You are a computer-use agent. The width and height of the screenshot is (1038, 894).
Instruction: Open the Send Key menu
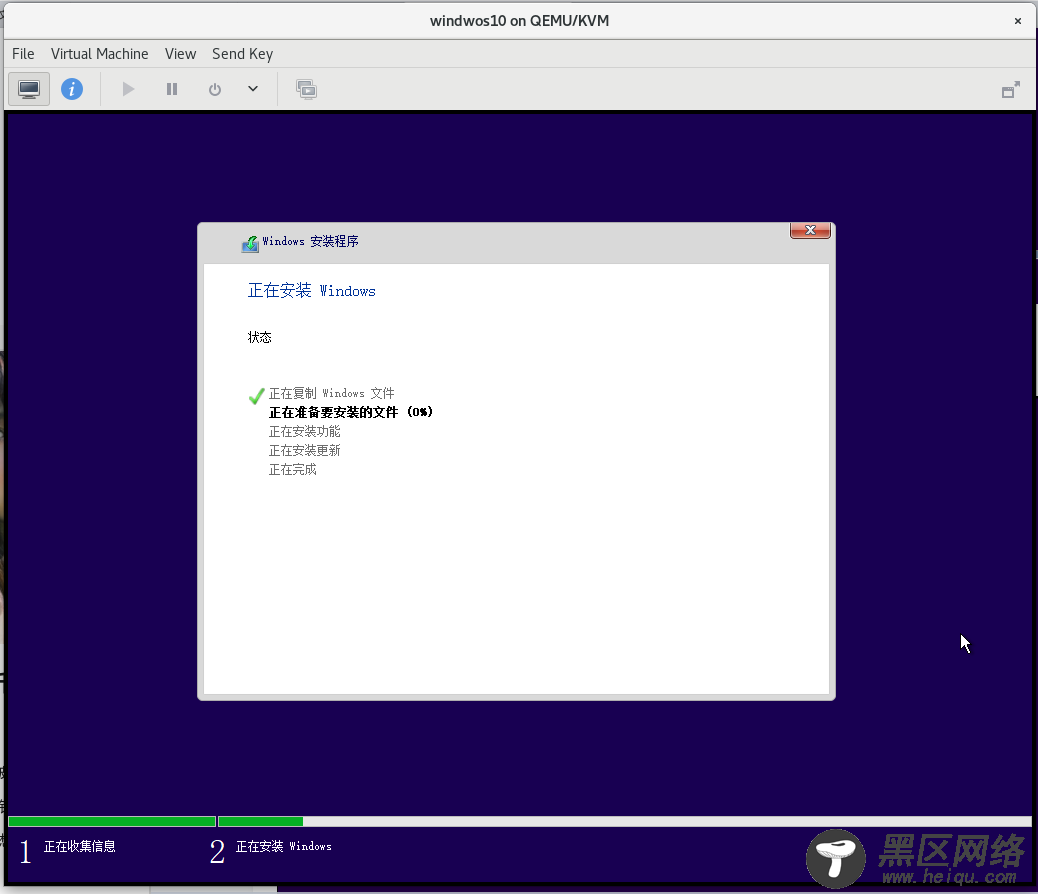pos(242,54)
